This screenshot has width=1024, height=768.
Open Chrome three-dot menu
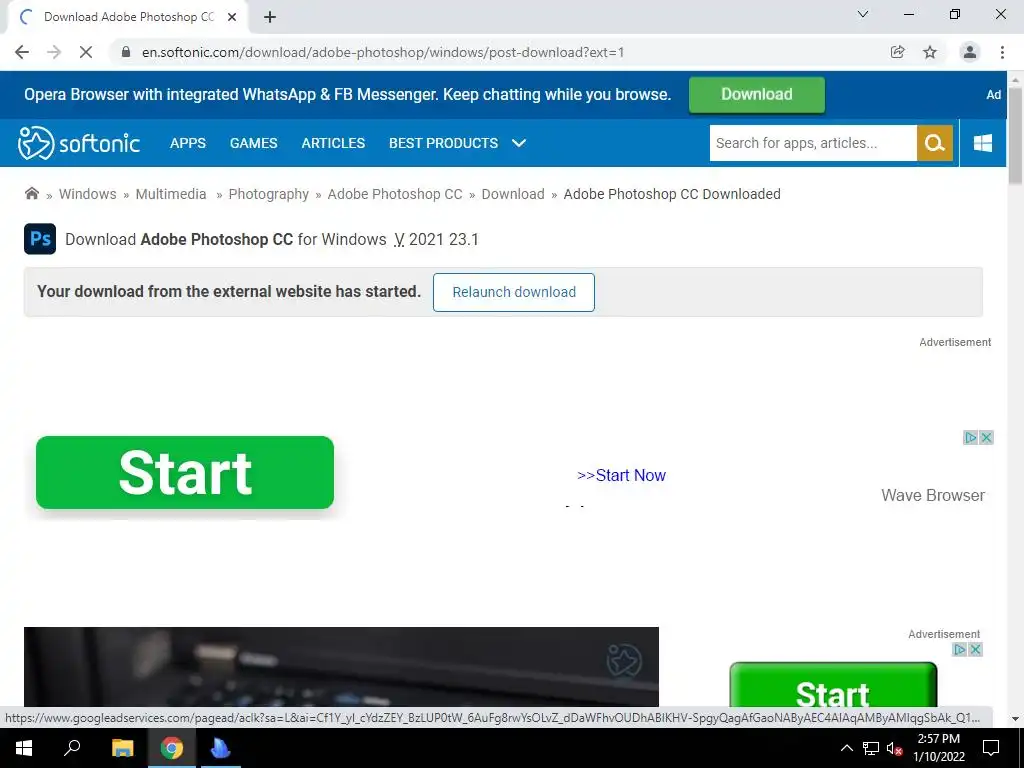coord(1002,52)
